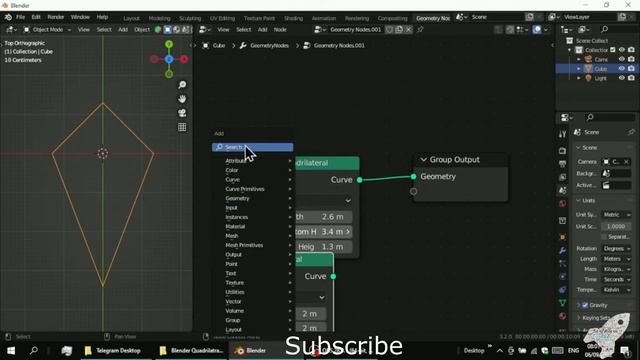Image resolution: width=640 pixels, height=360 pixels.
Task: Unlink the Geometry Nodes.001 node tree
Action: [408, 29]
